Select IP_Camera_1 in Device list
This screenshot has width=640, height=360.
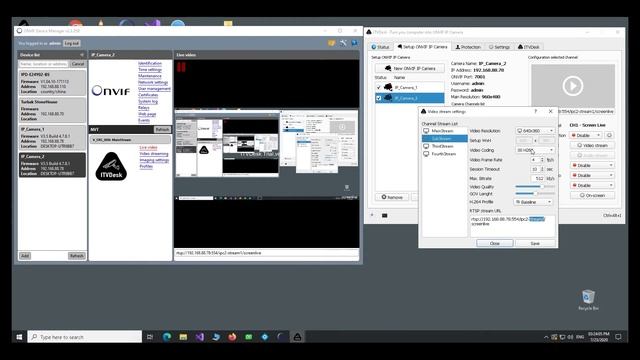52,138
